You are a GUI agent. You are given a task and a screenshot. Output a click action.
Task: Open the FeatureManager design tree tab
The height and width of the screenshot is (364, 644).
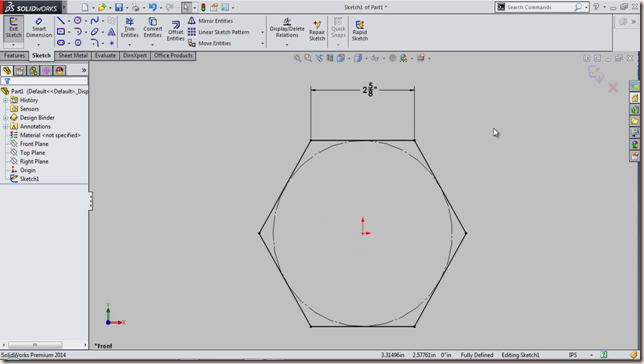7,71
